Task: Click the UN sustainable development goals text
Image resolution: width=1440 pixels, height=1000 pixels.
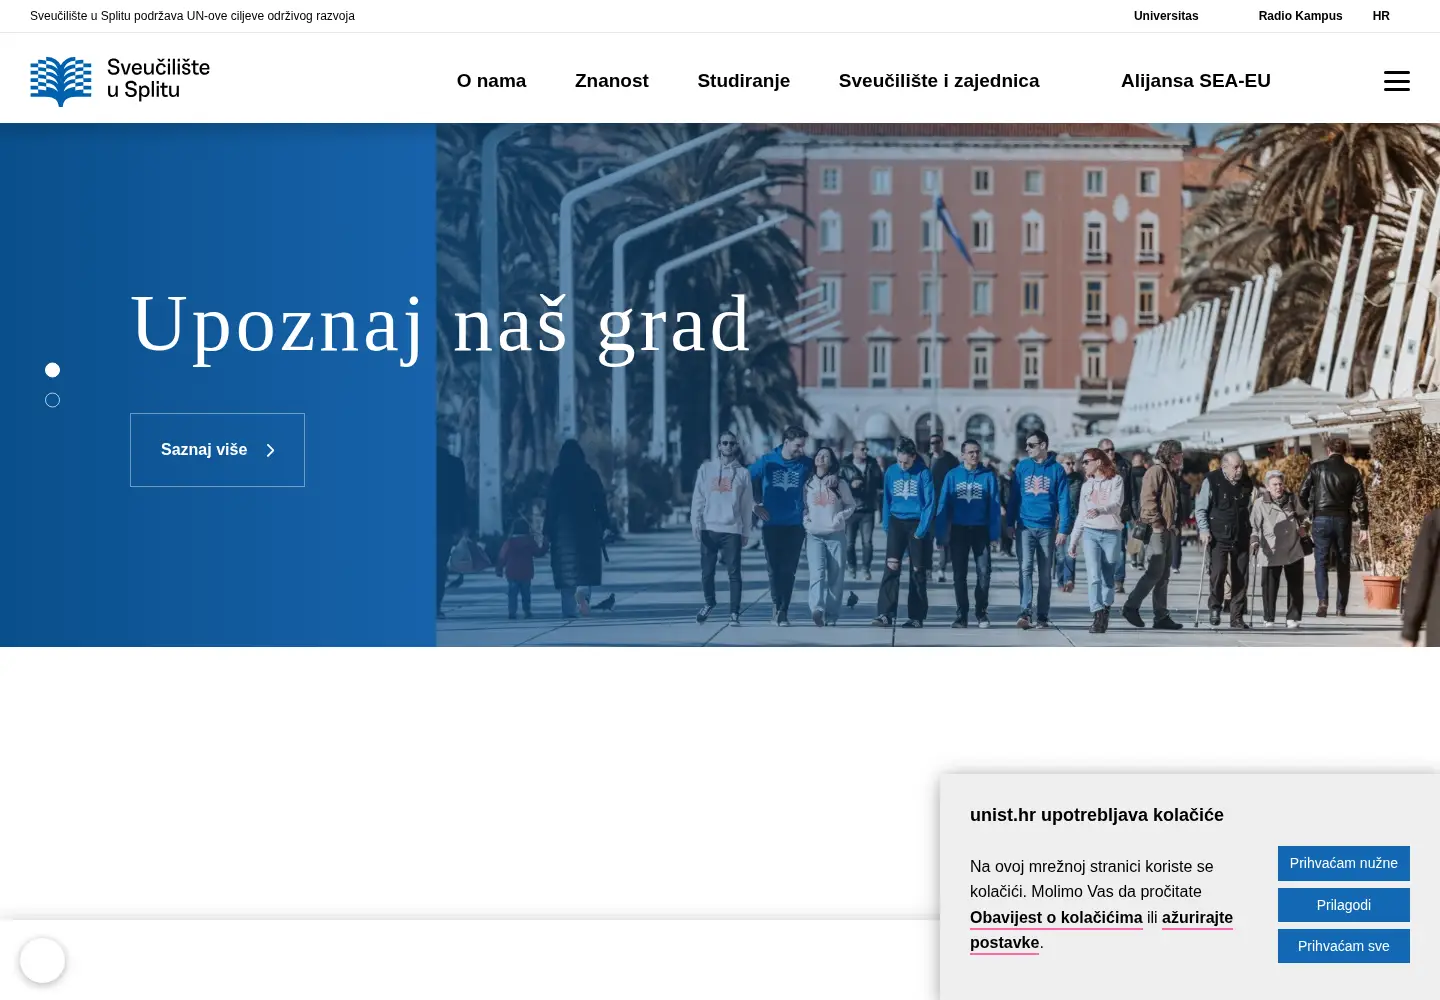Action: (x=192, y=16)
